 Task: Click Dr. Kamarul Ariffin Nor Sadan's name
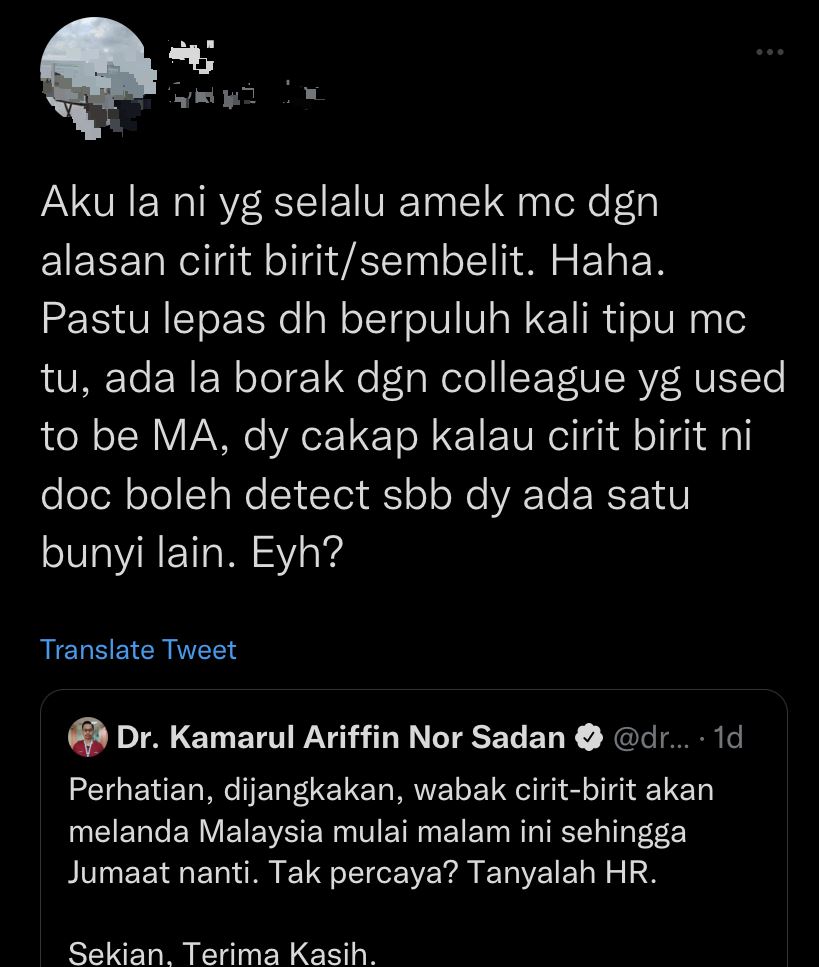click(x=340, y=737)
